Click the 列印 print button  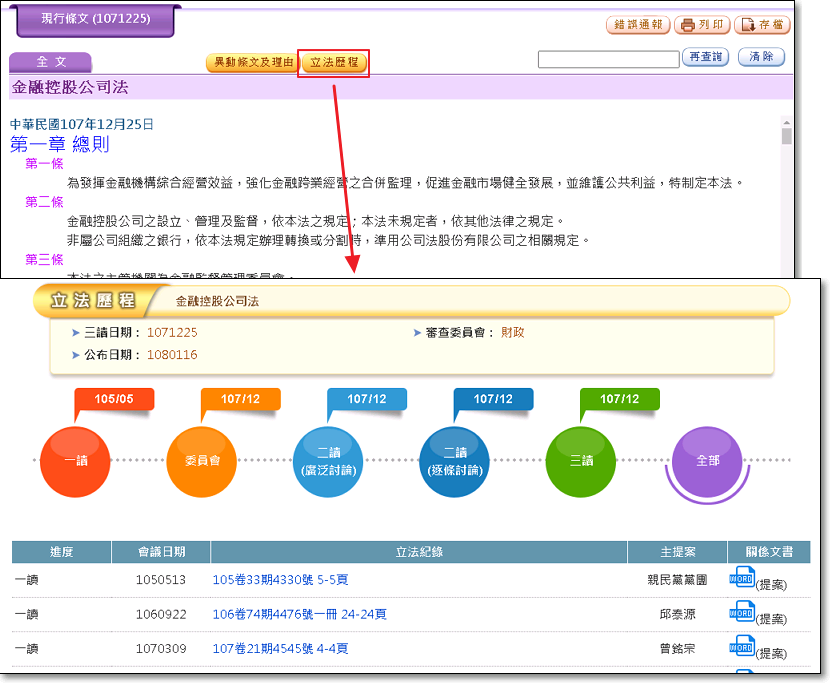[x=702, y=25]
